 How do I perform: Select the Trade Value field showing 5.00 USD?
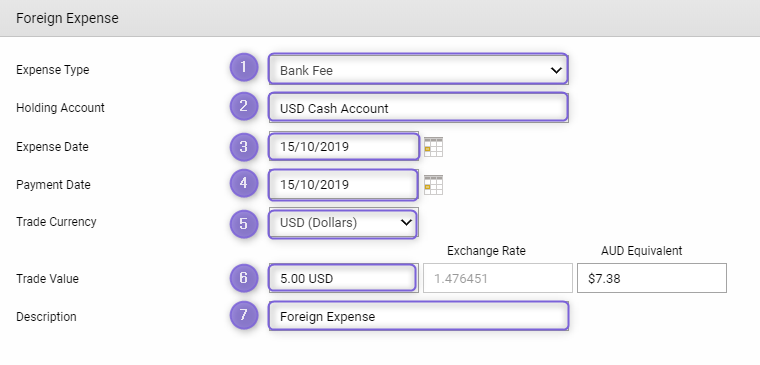343,278
